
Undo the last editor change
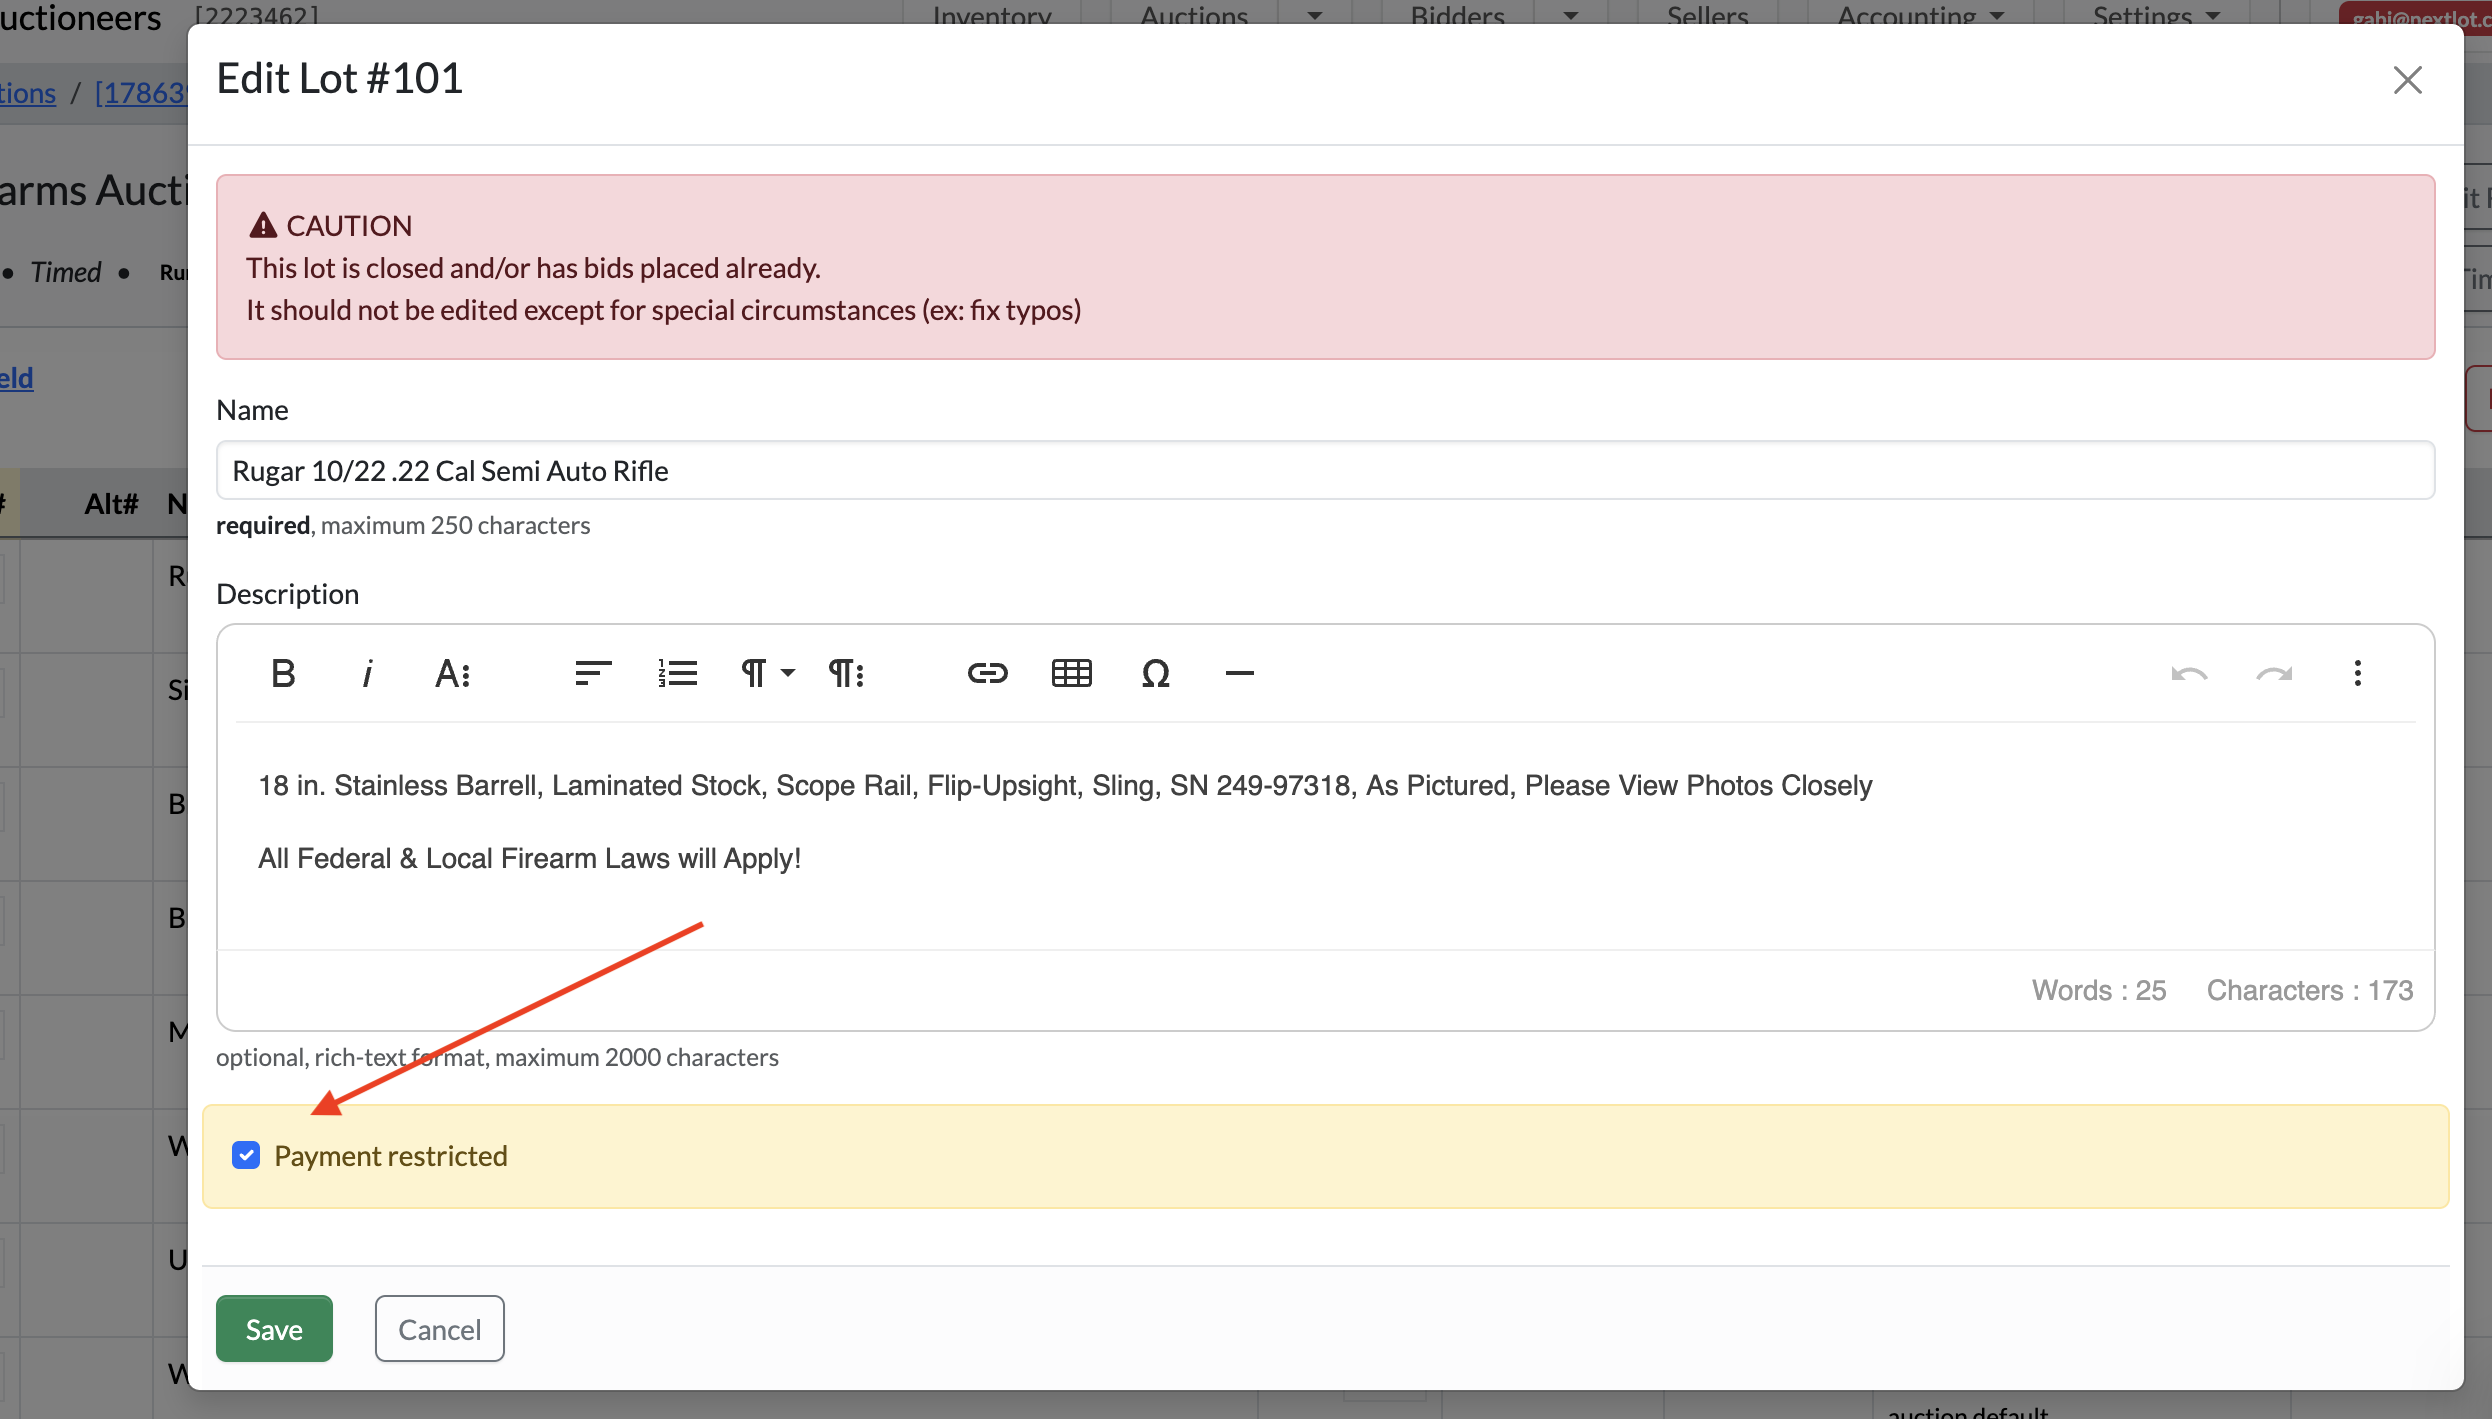tap(2189, 673)
